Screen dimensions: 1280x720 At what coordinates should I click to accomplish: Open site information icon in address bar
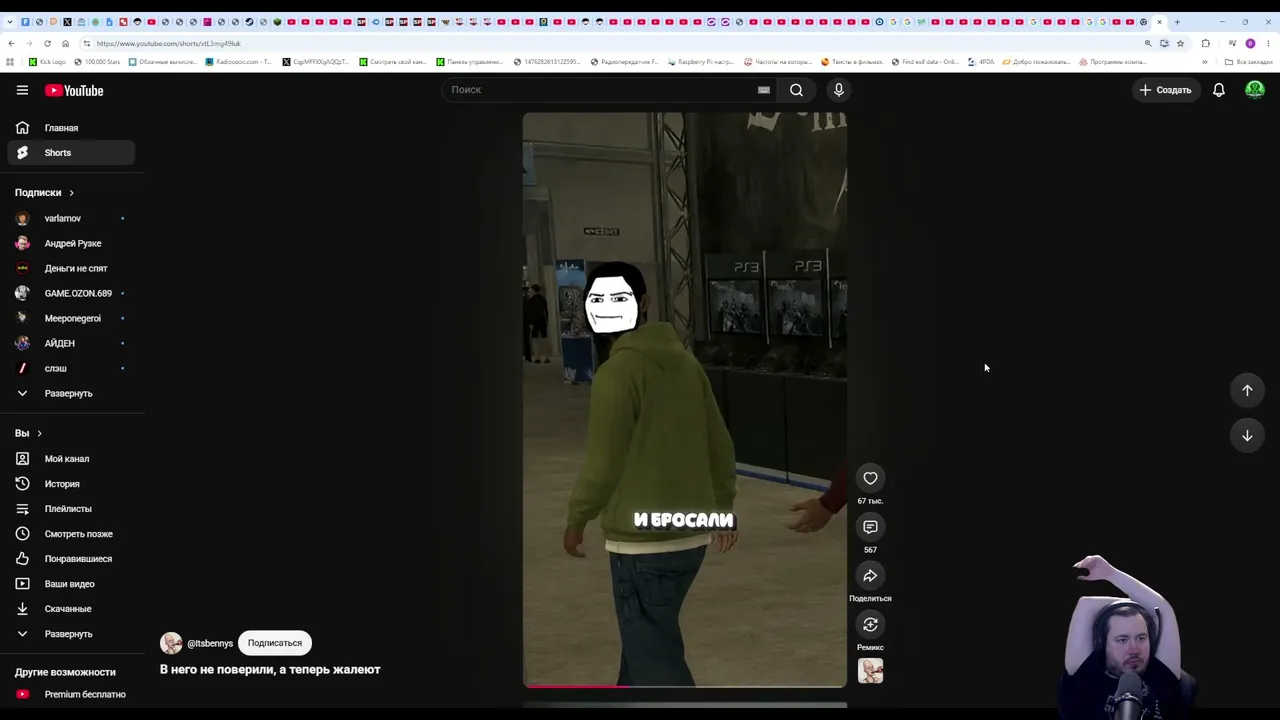pyautogui.click(x=87, y=44)
